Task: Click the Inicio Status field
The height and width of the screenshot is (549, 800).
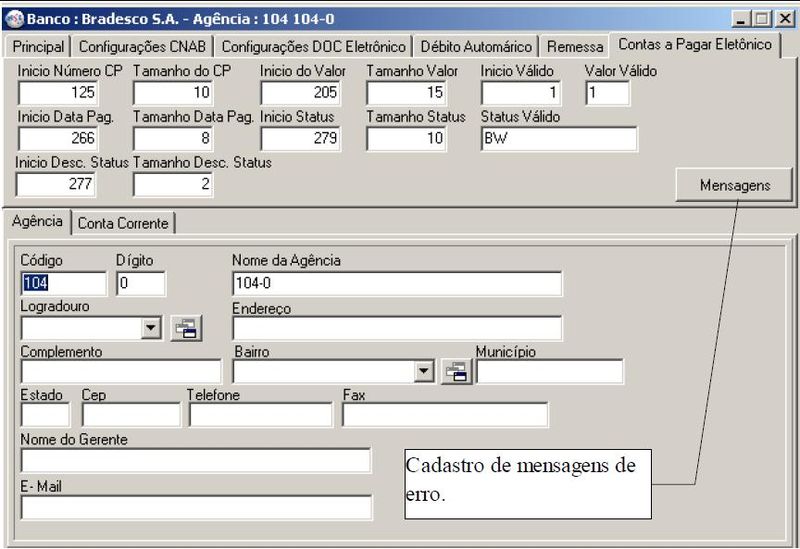Action: (x=300, y=138)
